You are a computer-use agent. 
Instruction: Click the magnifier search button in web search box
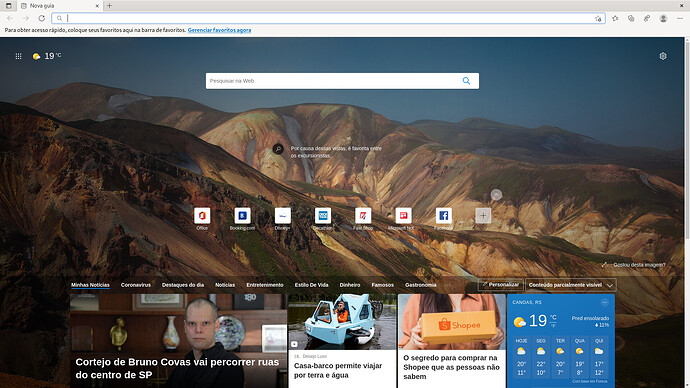tap(466, 81)
